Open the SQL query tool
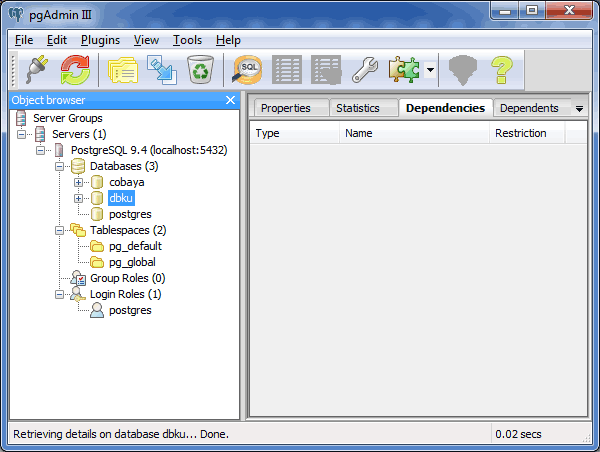Screen dimensions: 600x452 (248, 70)
